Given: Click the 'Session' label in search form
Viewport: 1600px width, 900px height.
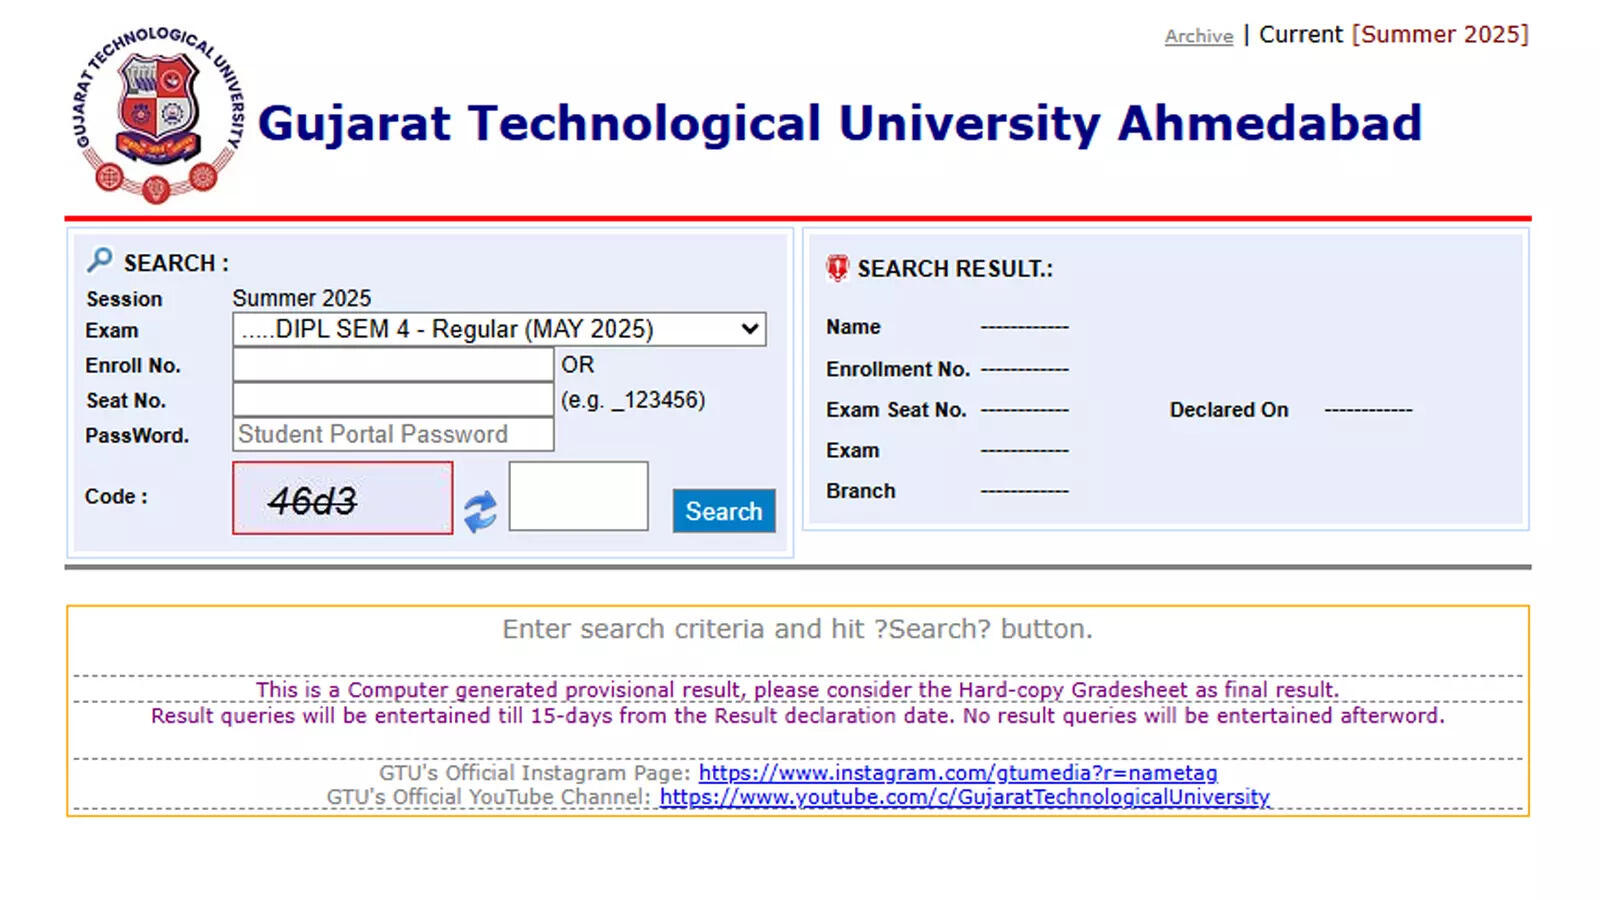Looking at the screenshot, I should tap(124, 299).
